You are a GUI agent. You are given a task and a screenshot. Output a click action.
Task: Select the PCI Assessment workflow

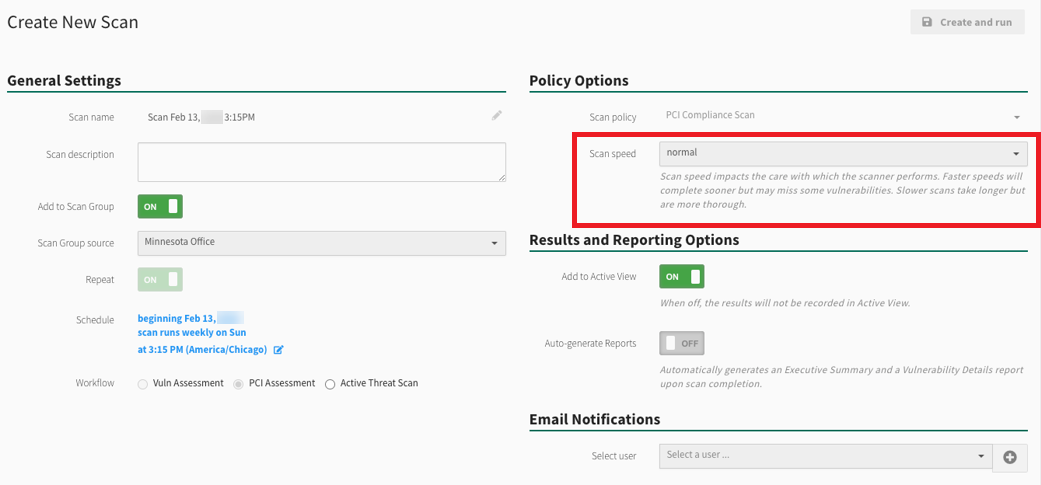point(239,384)
